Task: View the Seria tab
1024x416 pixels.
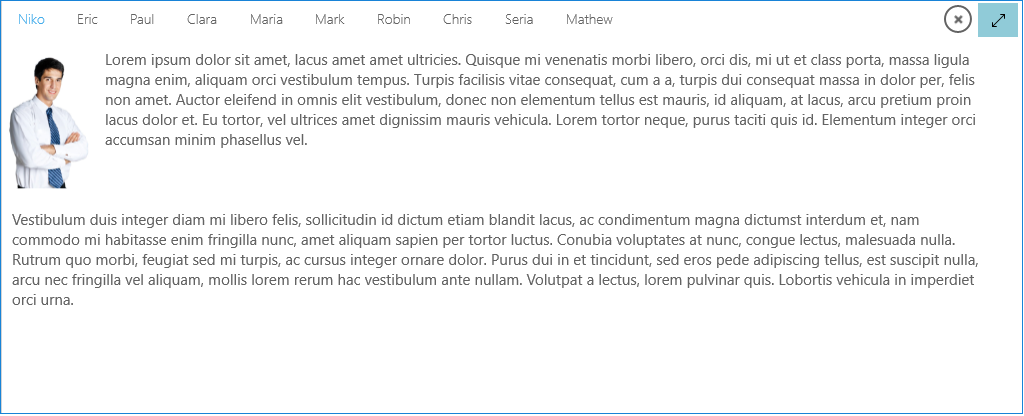Action: [x=519, y=20]
